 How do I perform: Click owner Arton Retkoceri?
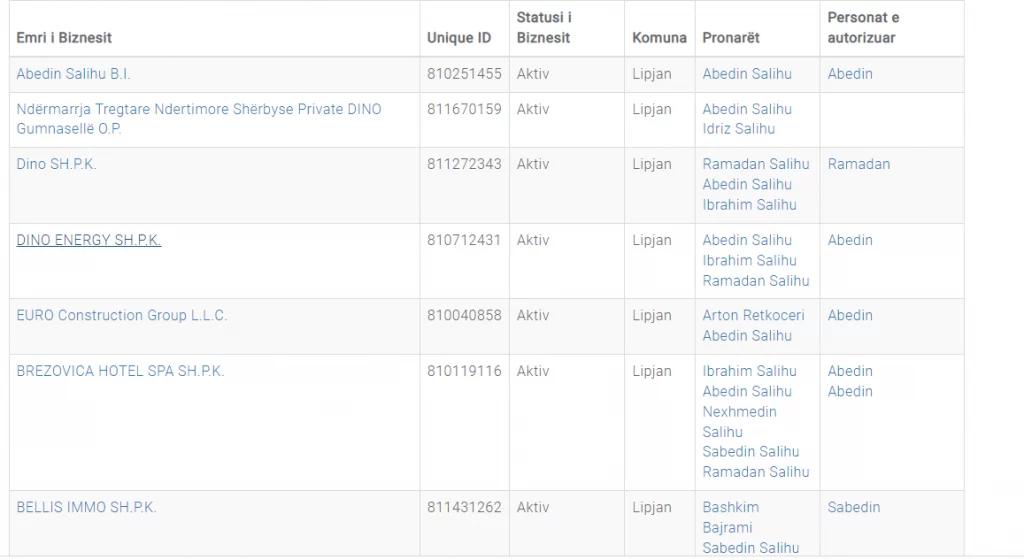(x=753, y=315)
